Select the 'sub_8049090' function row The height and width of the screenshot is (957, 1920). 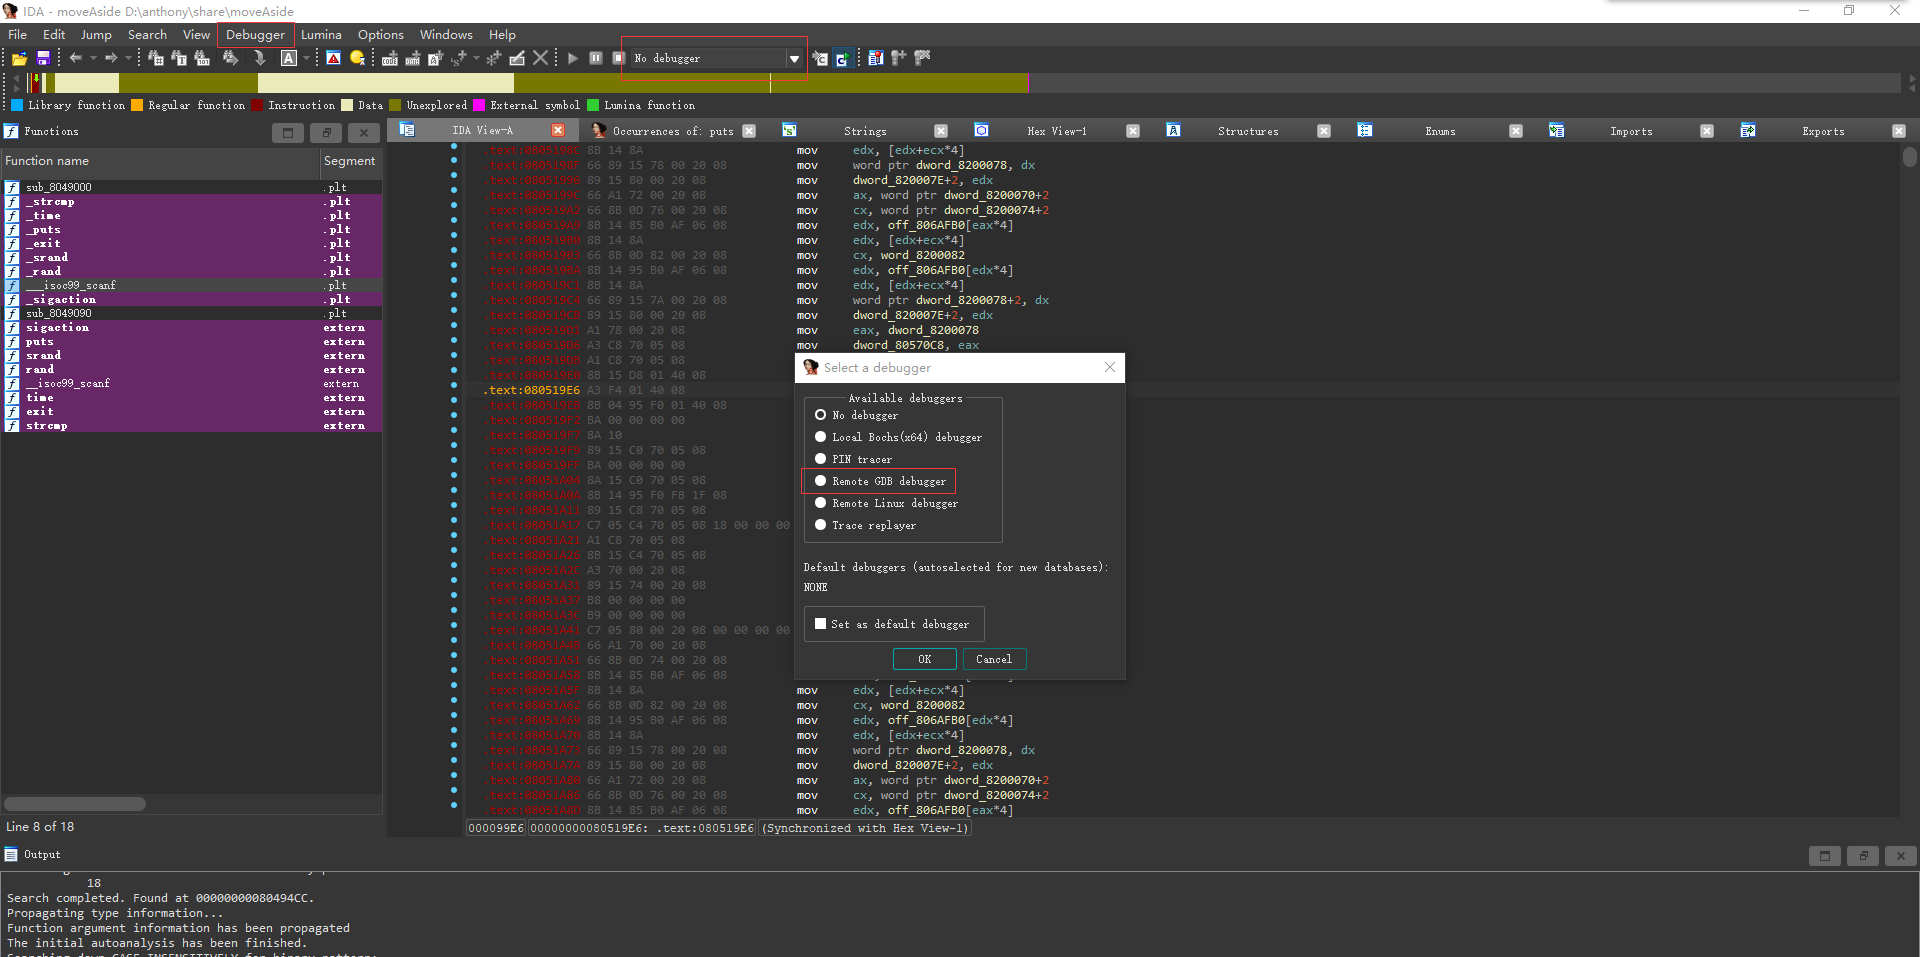click(x=192, y=313)
